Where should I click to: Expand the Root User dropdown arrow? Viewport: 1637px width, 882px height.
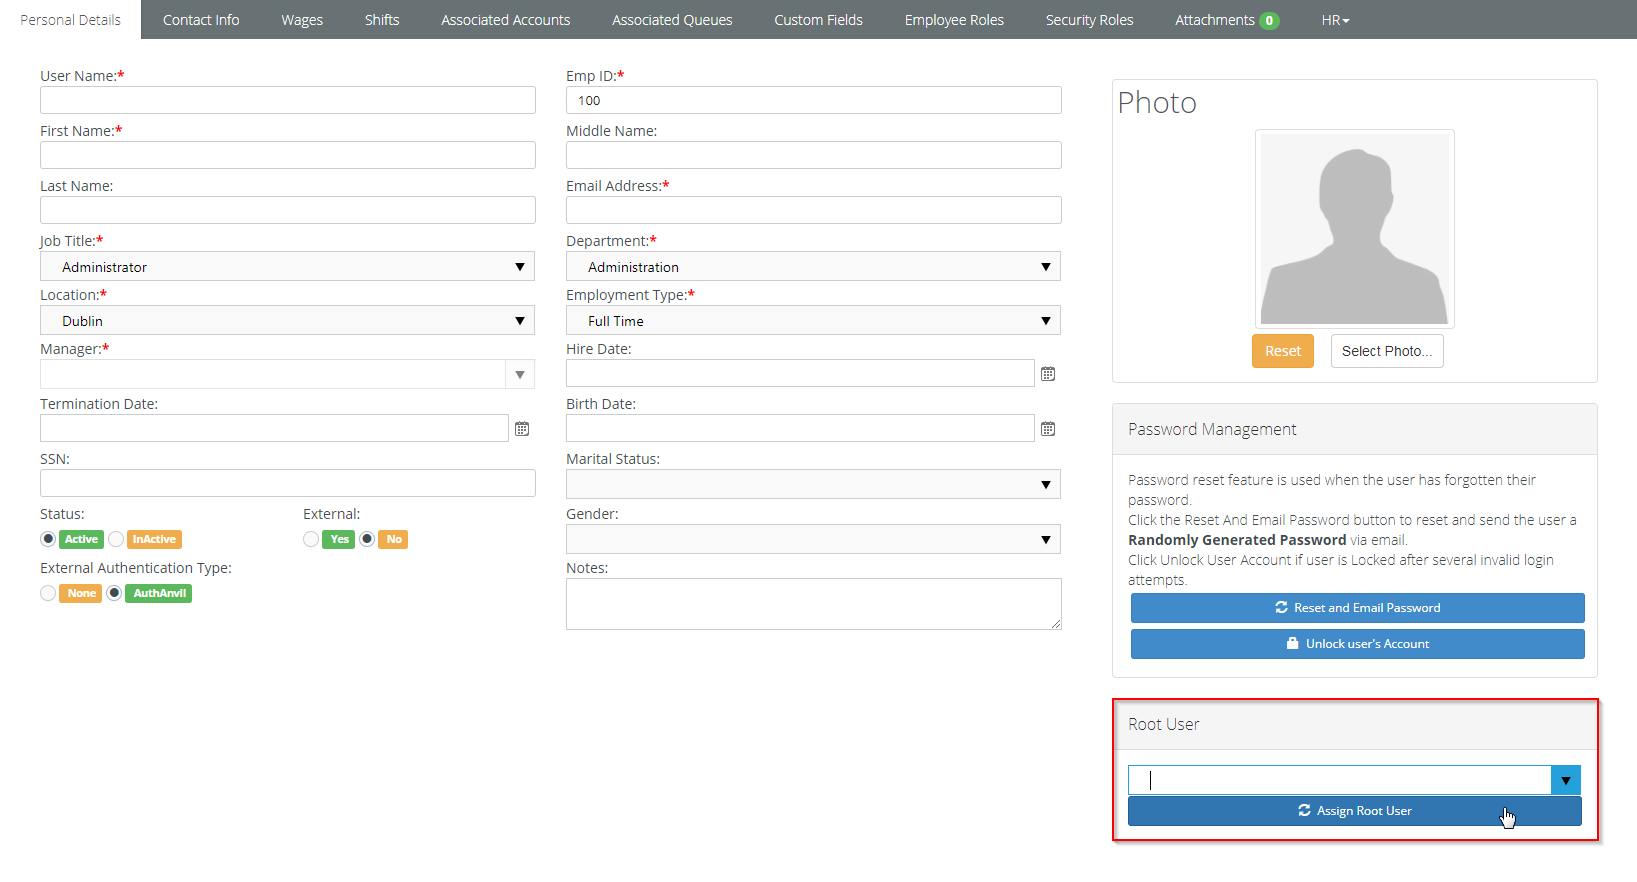[x=1566, y=780]
